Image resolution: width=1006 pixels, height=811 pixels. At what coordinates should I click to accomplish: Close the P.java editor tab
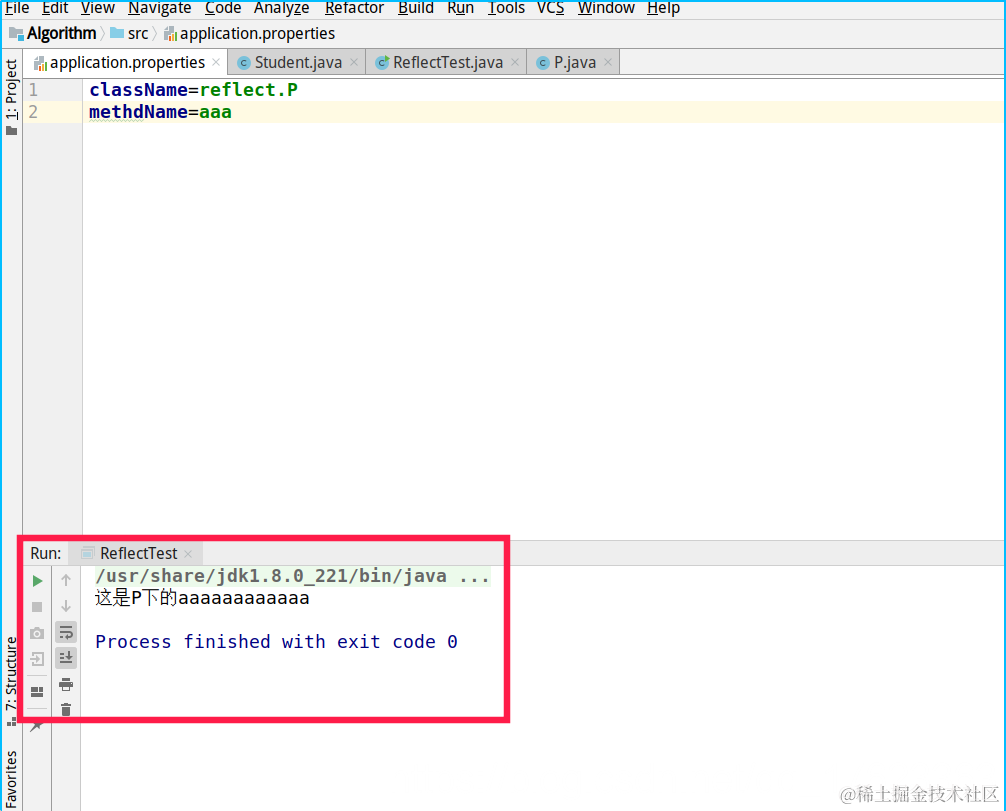(x=608, y=62)
